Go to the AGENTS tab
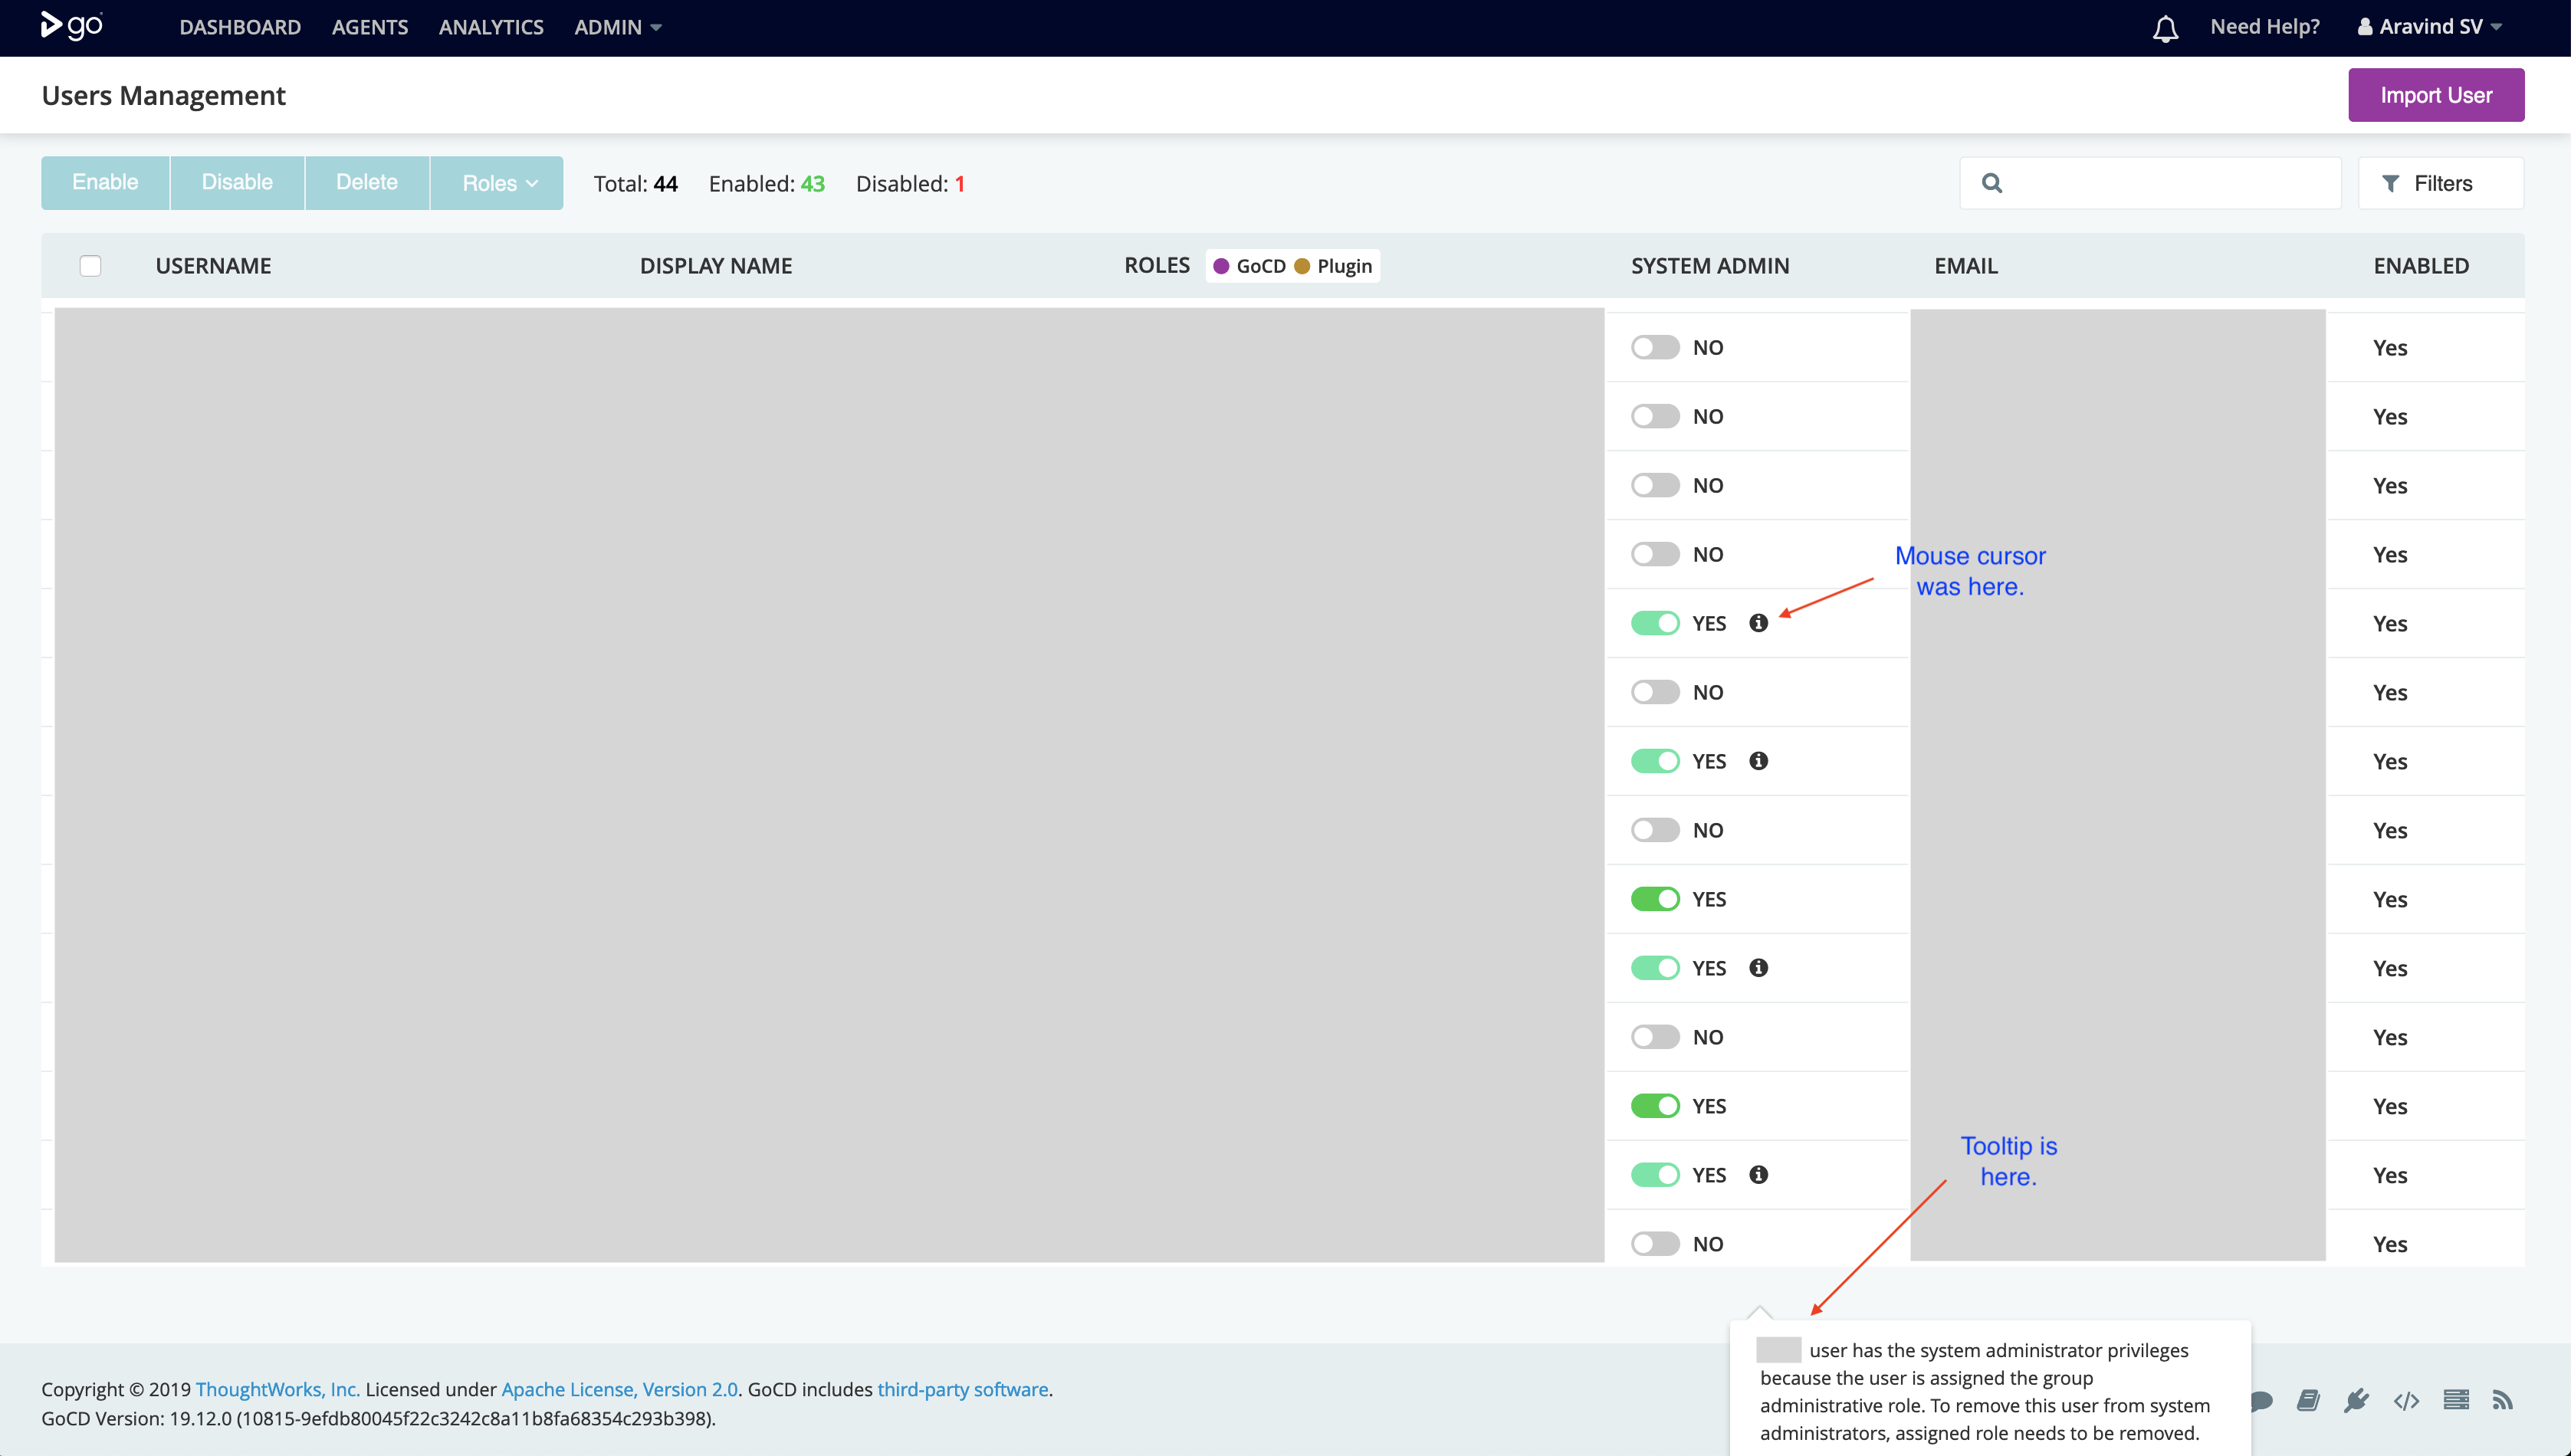Image resolution: width=2571 pixels, height=1456 pixels. tap(370, 28)
